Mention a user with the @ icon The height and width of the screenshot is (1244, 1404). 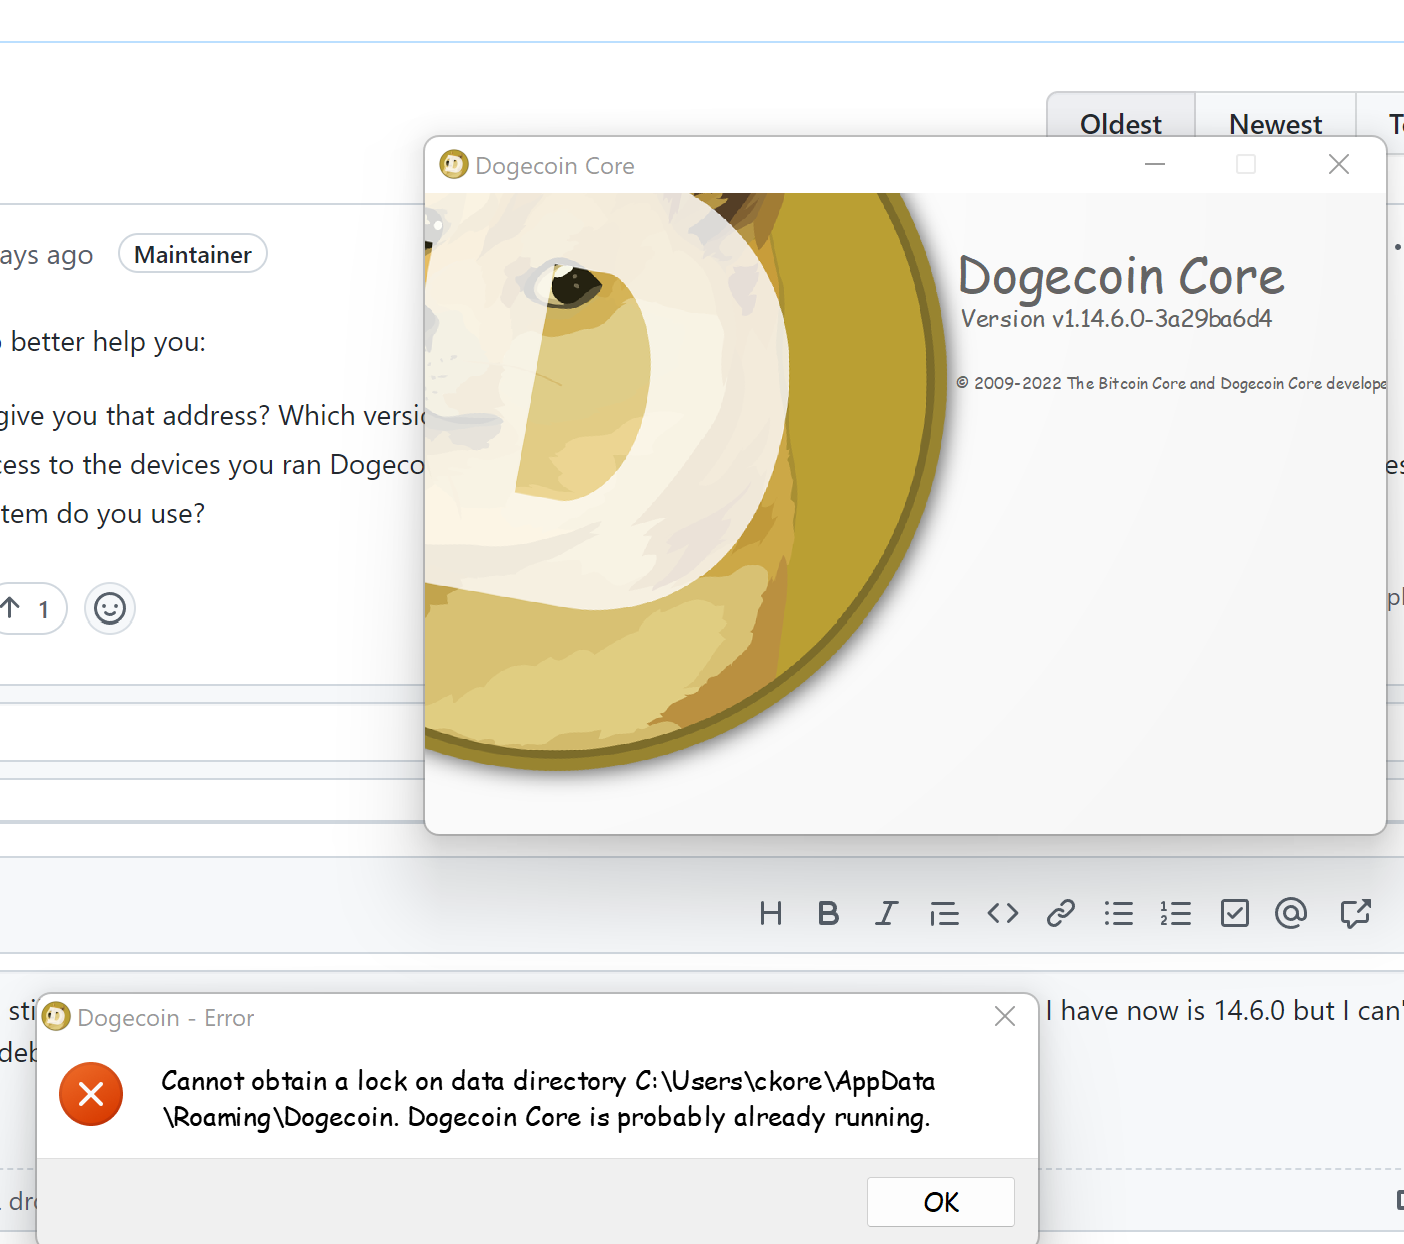point(1291,913)
